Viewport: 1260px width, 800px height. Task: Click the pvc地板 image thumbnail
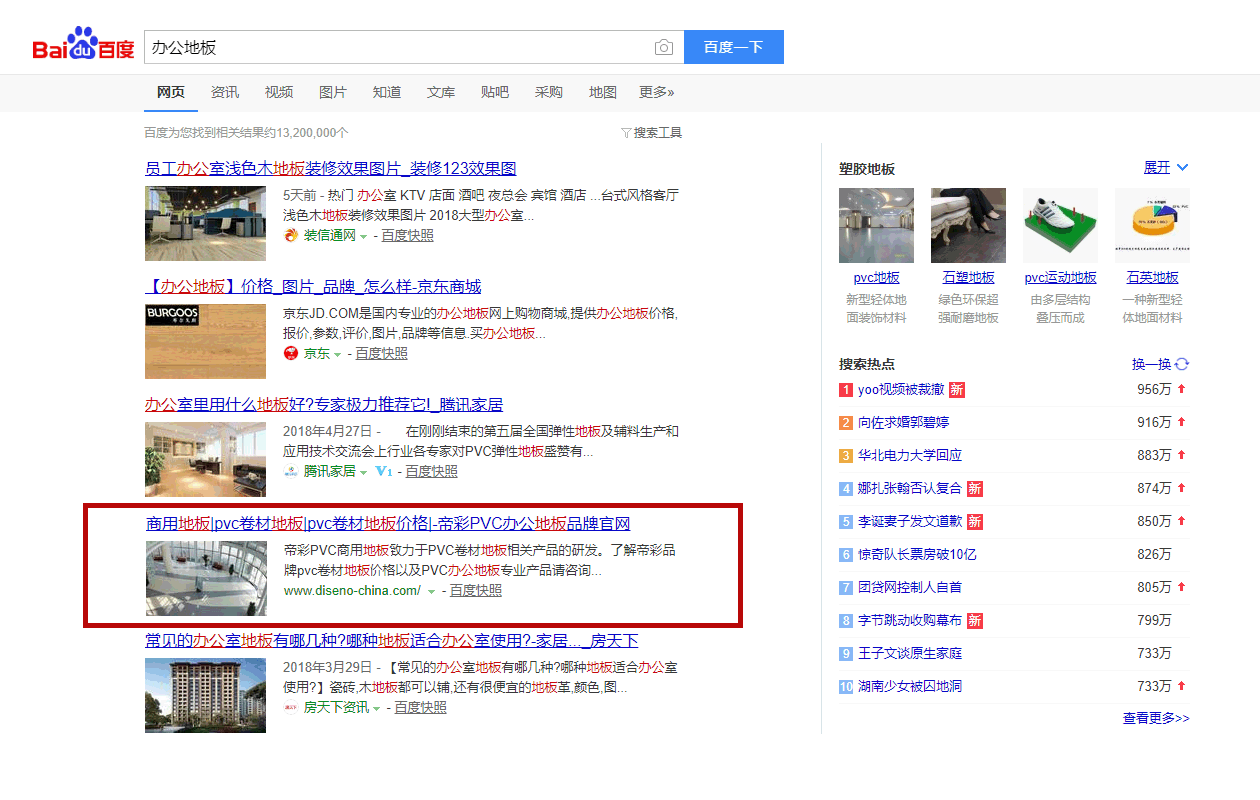(876, 226)
